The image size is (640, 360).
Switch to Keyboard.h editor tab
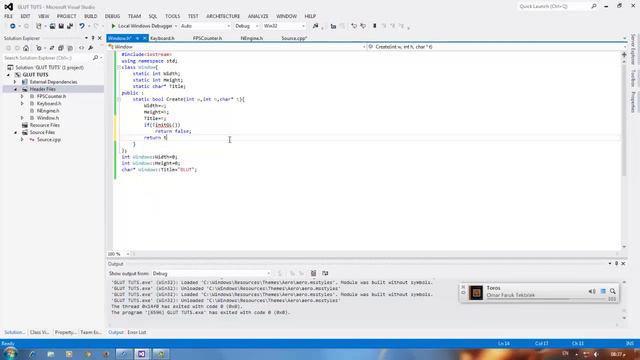point(162,38)
